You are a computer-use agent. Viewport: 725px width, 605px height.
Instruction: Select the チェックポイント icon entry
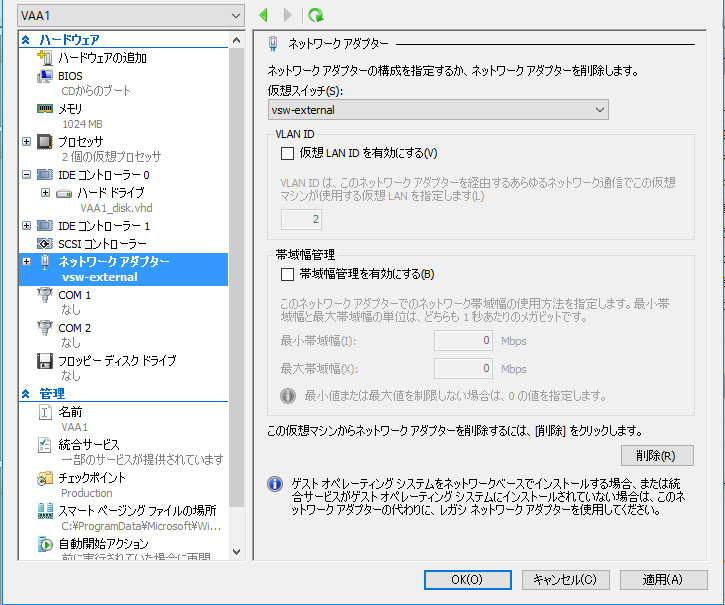44,478
